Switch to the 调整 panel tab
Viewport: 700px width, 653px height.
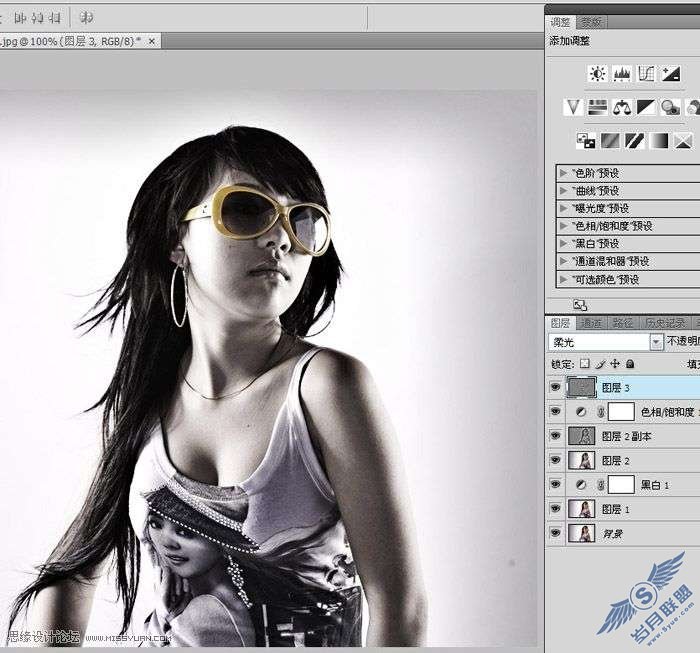point(560,22)
